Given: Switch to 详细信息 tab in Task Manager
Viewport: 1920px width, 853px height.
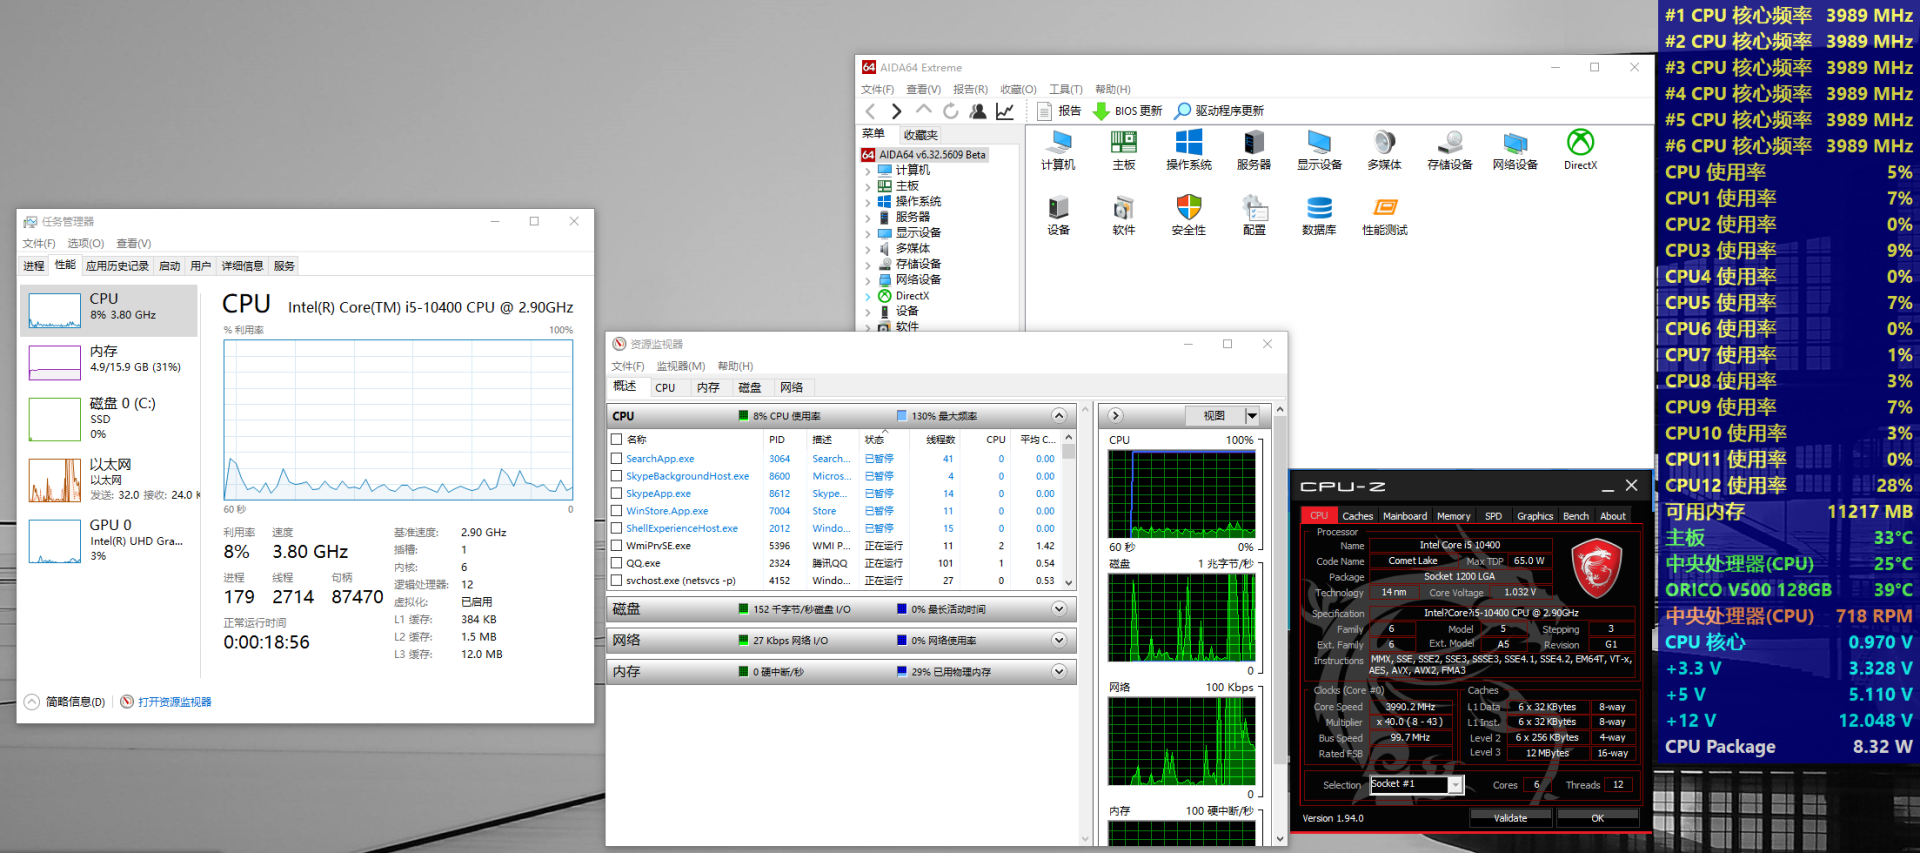Looking at the screenshot, I should [x=242, y=266].
